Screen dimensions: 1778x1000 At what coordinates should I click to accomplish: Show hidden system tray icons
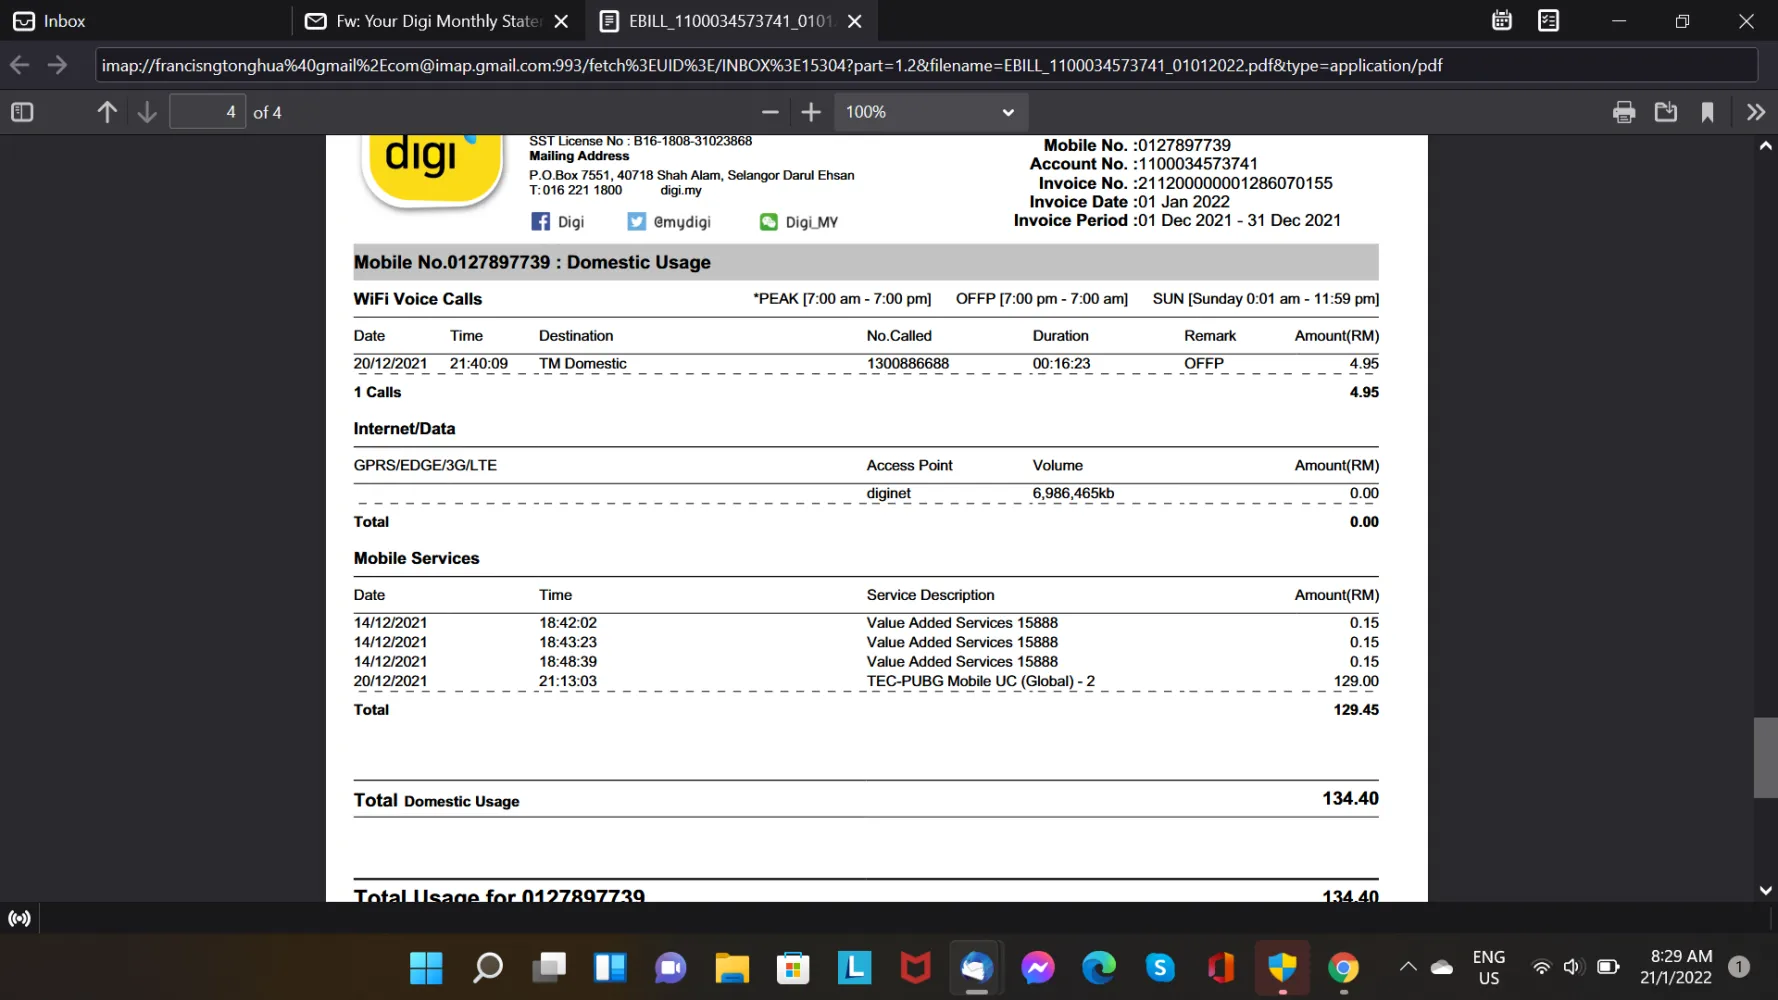point(1408,967)
